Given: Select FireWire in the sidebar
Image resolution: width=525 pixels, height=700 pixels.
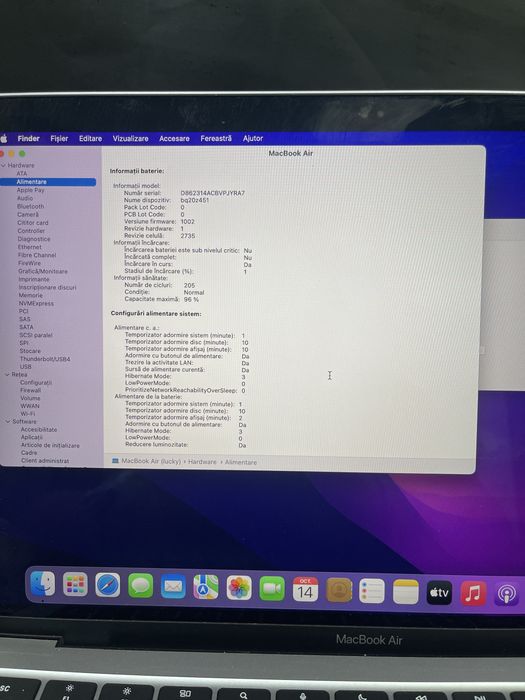Looking at the screenshot, I should [29, 263].
